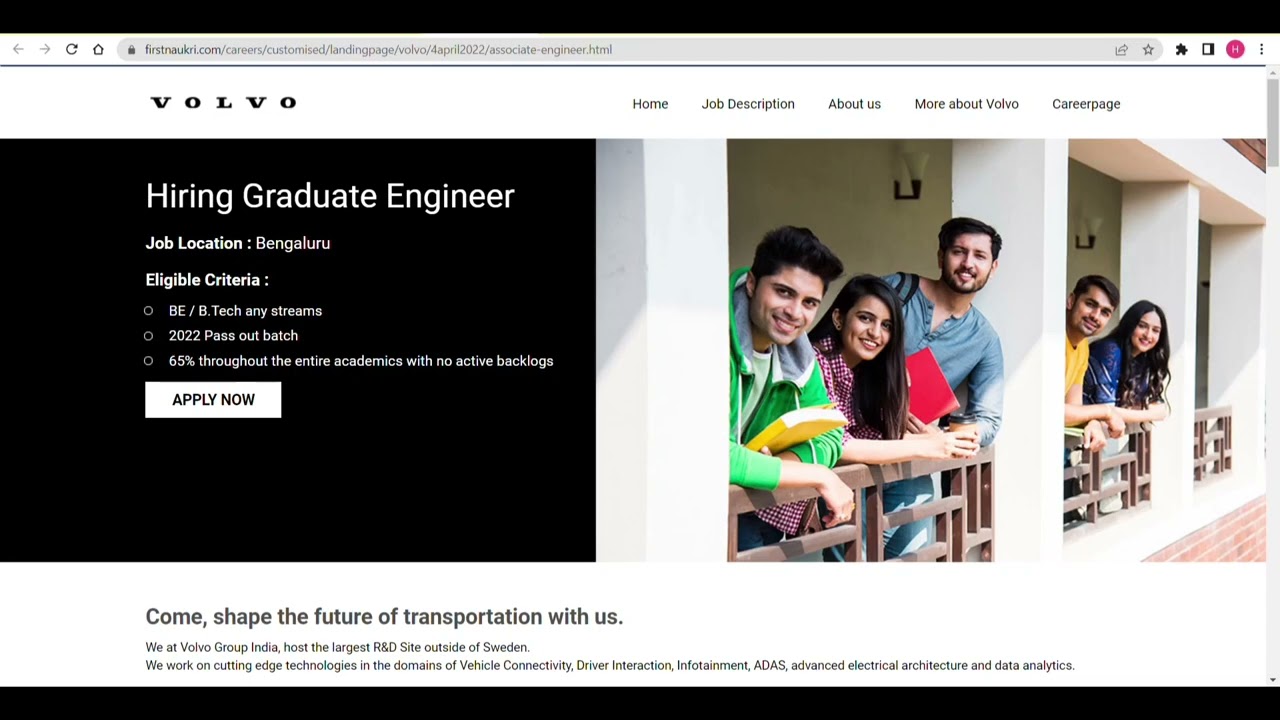Click the browser Back arrow
The height and width of the screenshot is (720, 1280).
tap(18, 49)
